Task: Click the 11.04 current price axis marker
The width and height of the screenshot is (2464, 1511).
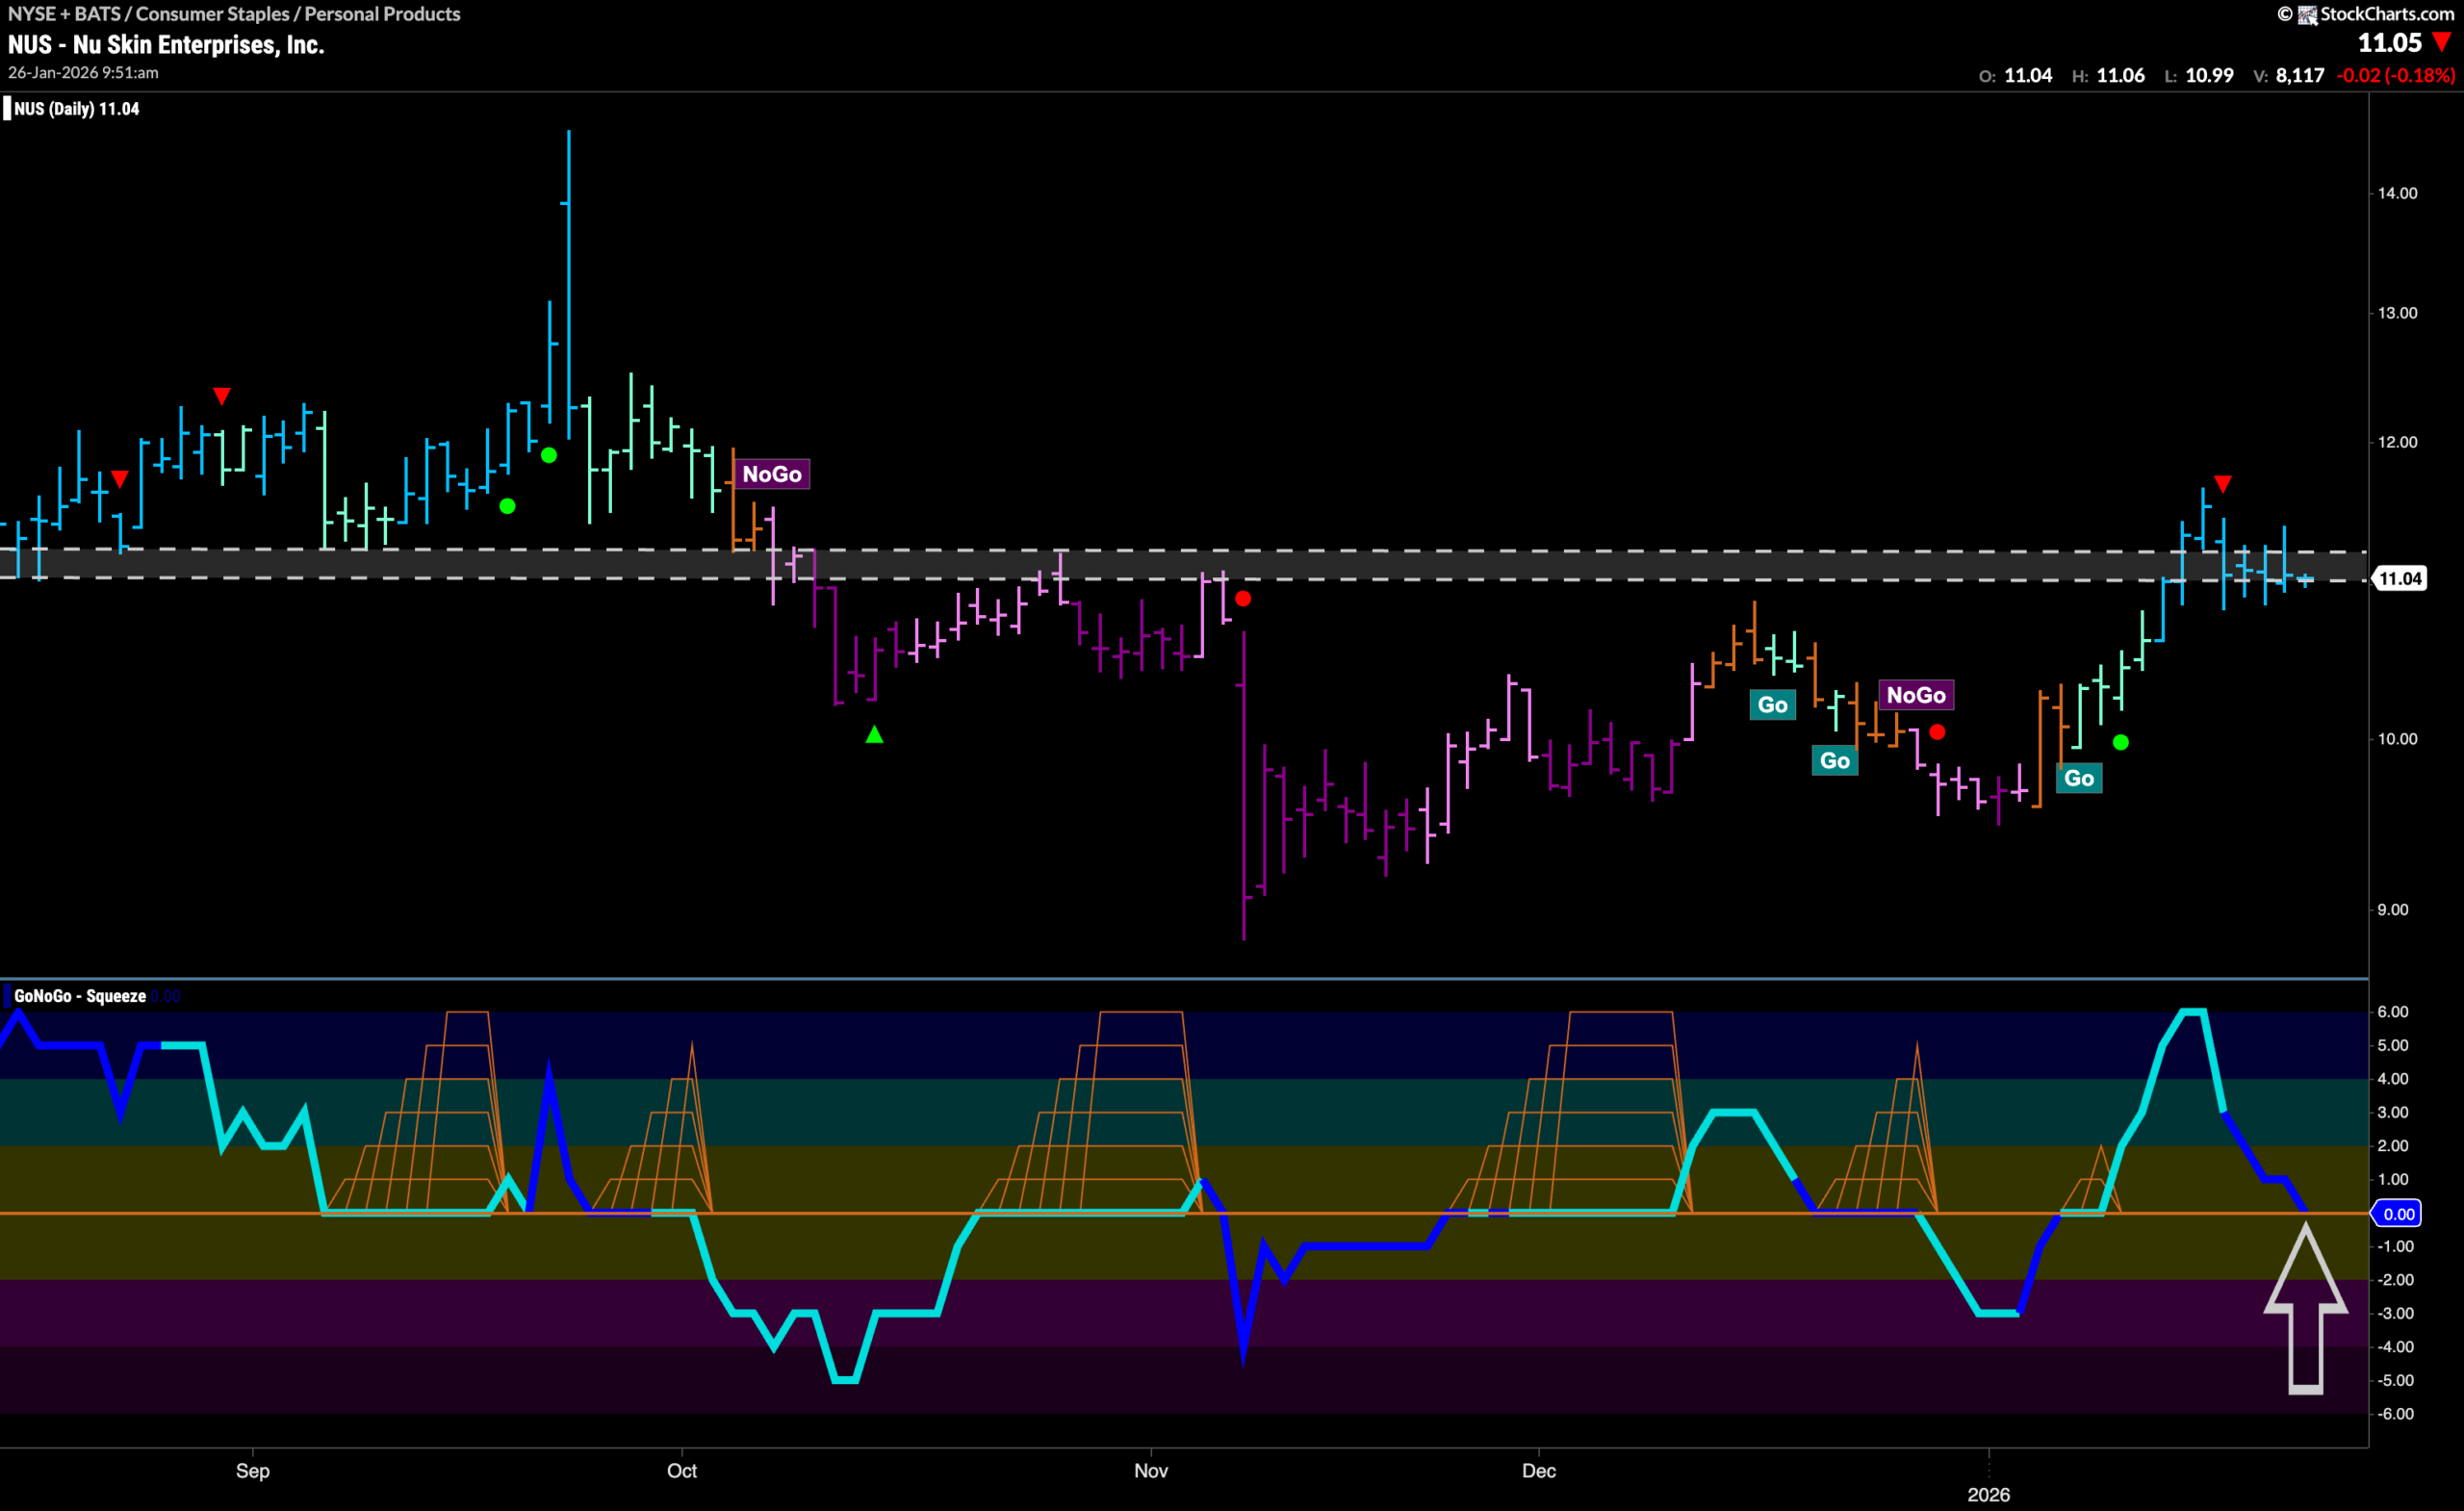Action: point(2399,579)
